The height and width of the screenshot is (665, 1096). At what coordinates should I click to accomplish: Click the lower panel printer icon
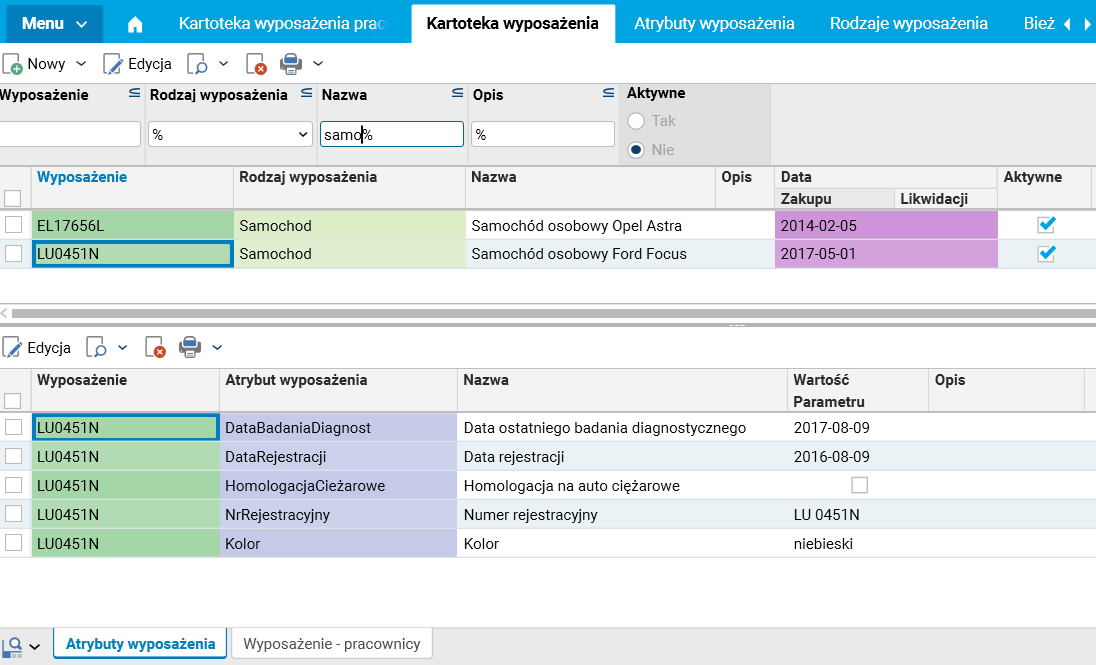(x=190, y=348)
